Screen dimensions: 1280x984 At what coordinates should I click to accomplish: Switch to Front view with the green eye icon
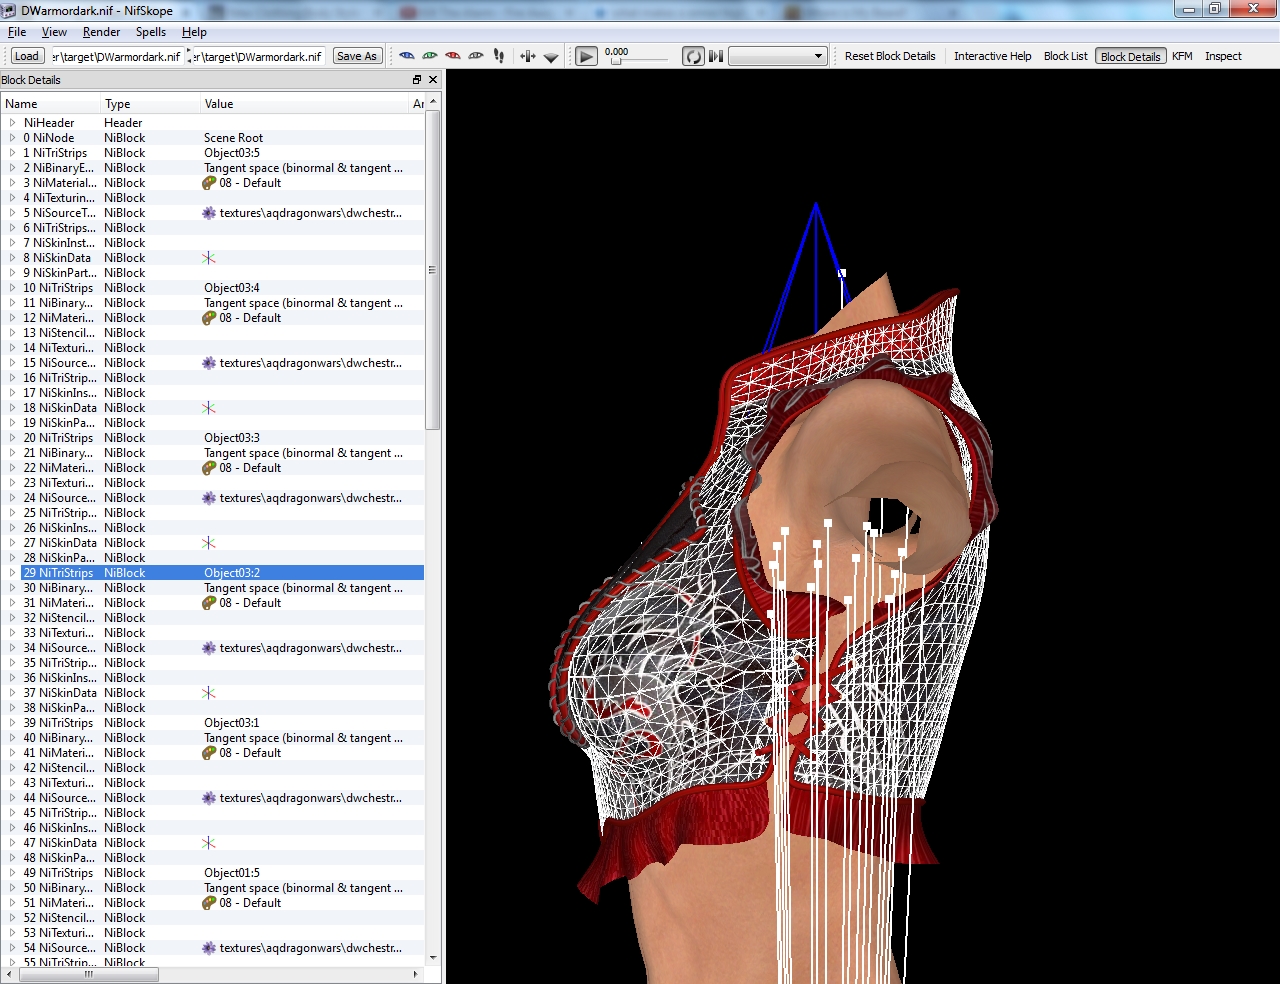(x=430, y=56)
